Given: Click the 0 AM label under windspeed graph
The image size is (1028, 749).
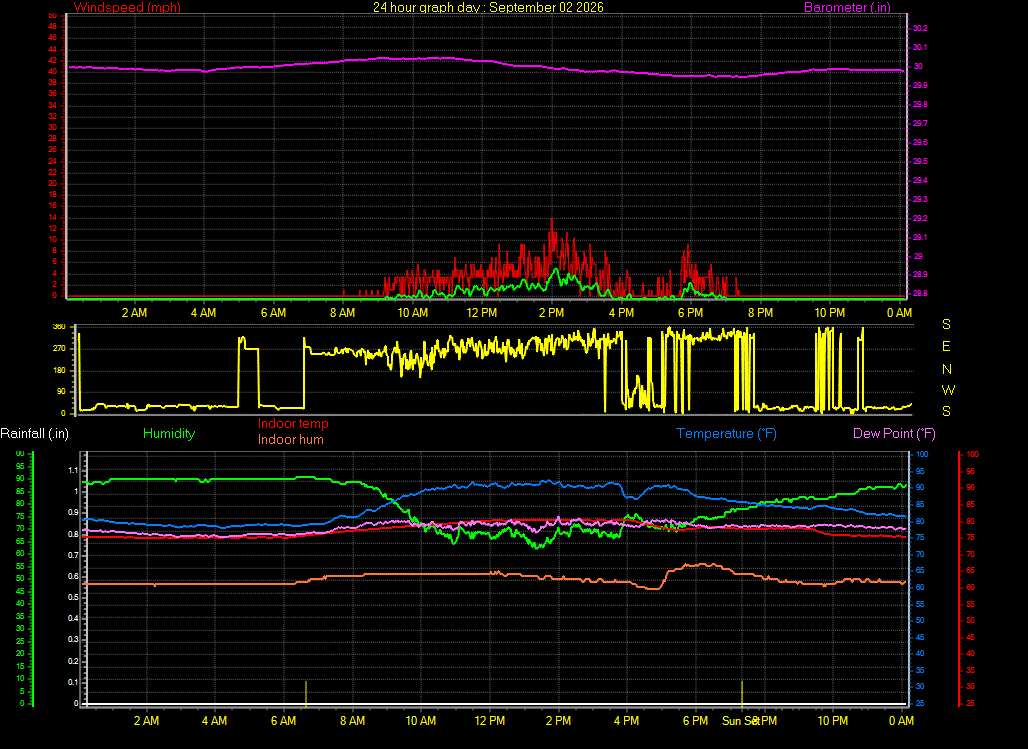Looking at the screenshot, I should point(900,313).
